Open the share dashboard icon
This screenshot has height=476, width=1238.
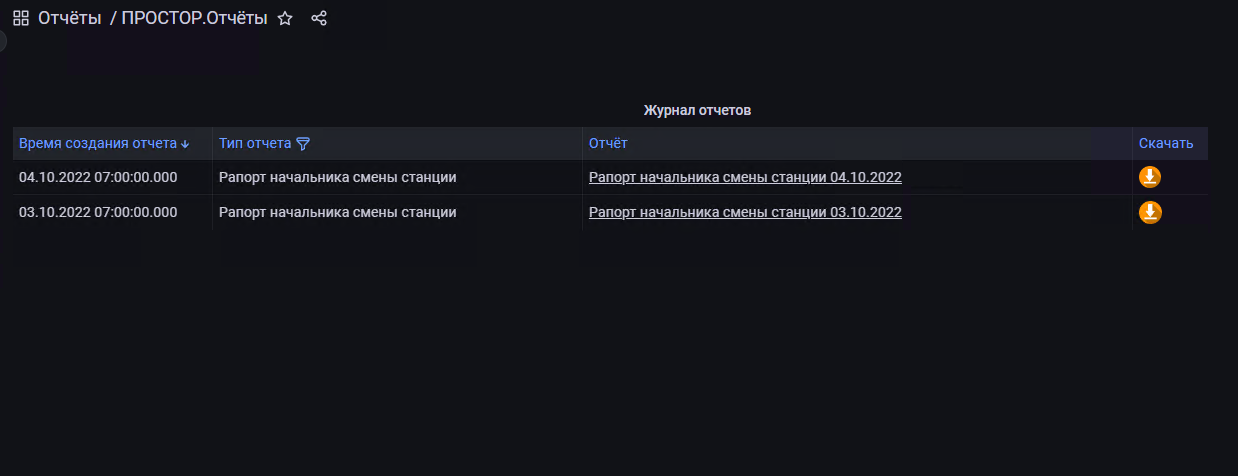319,18
